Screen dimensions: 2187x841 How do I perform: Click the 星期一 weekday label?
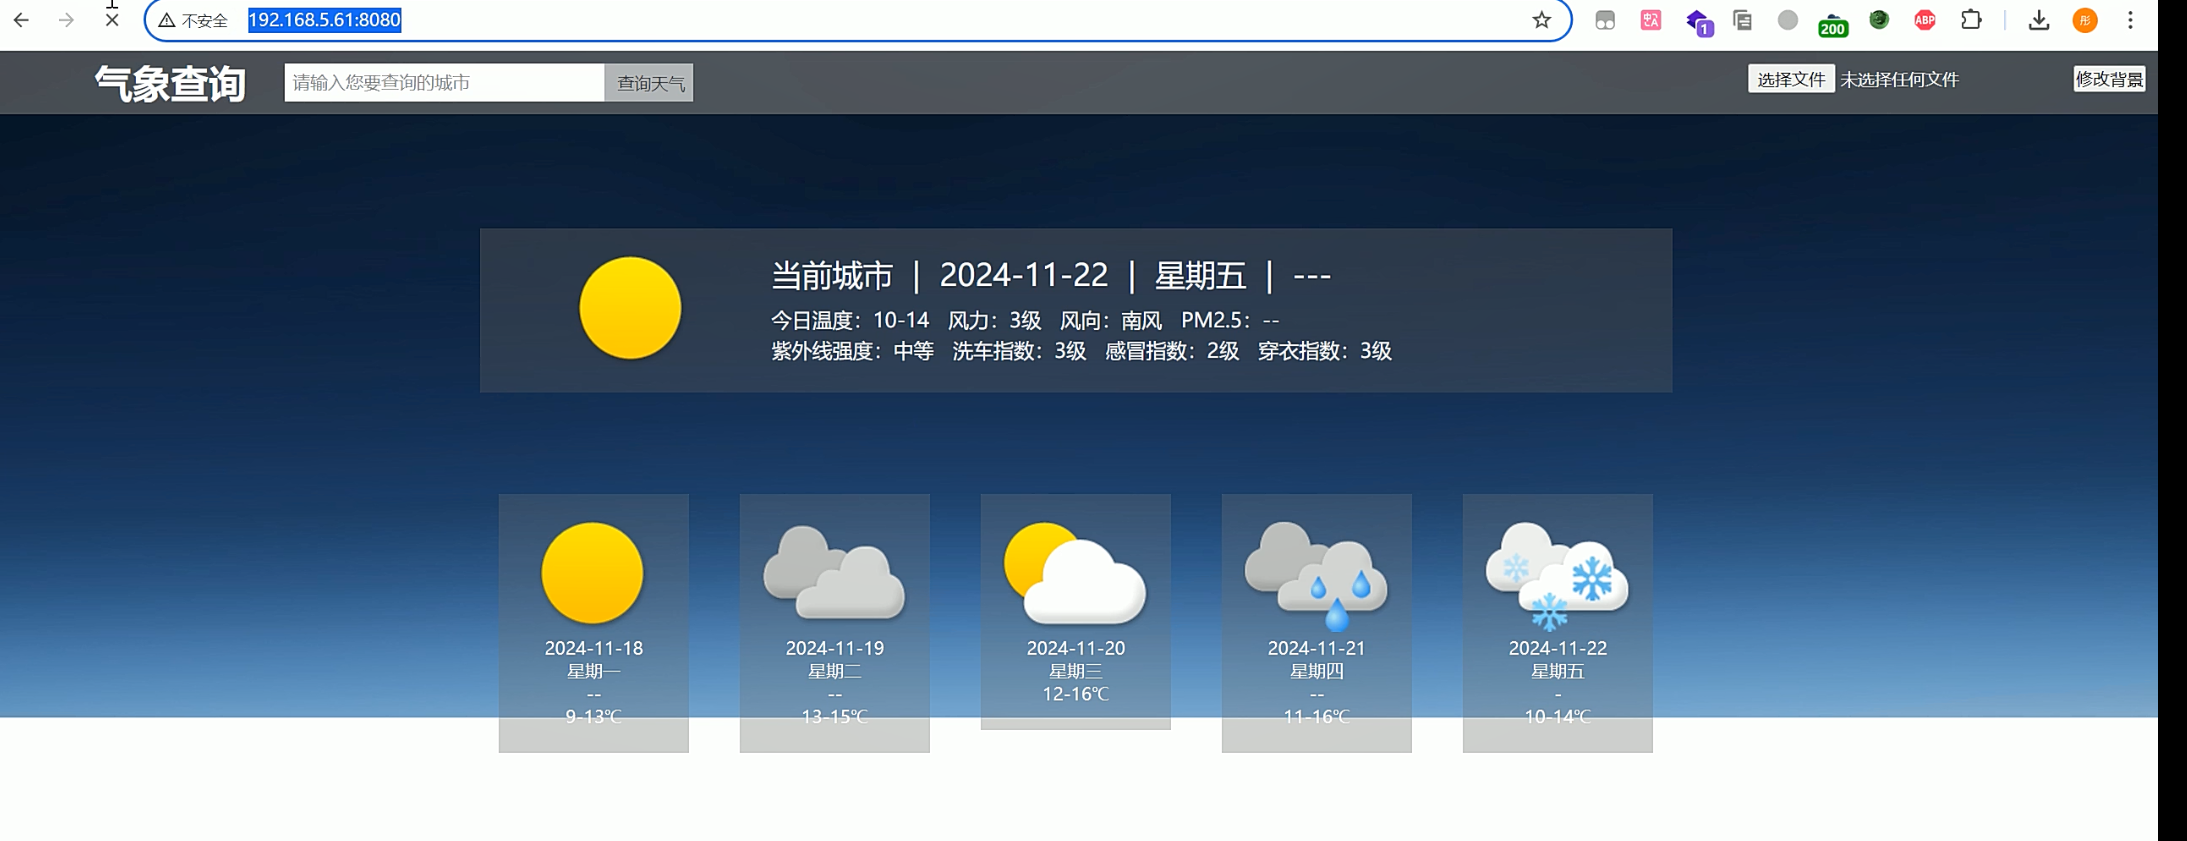(594, 671)
